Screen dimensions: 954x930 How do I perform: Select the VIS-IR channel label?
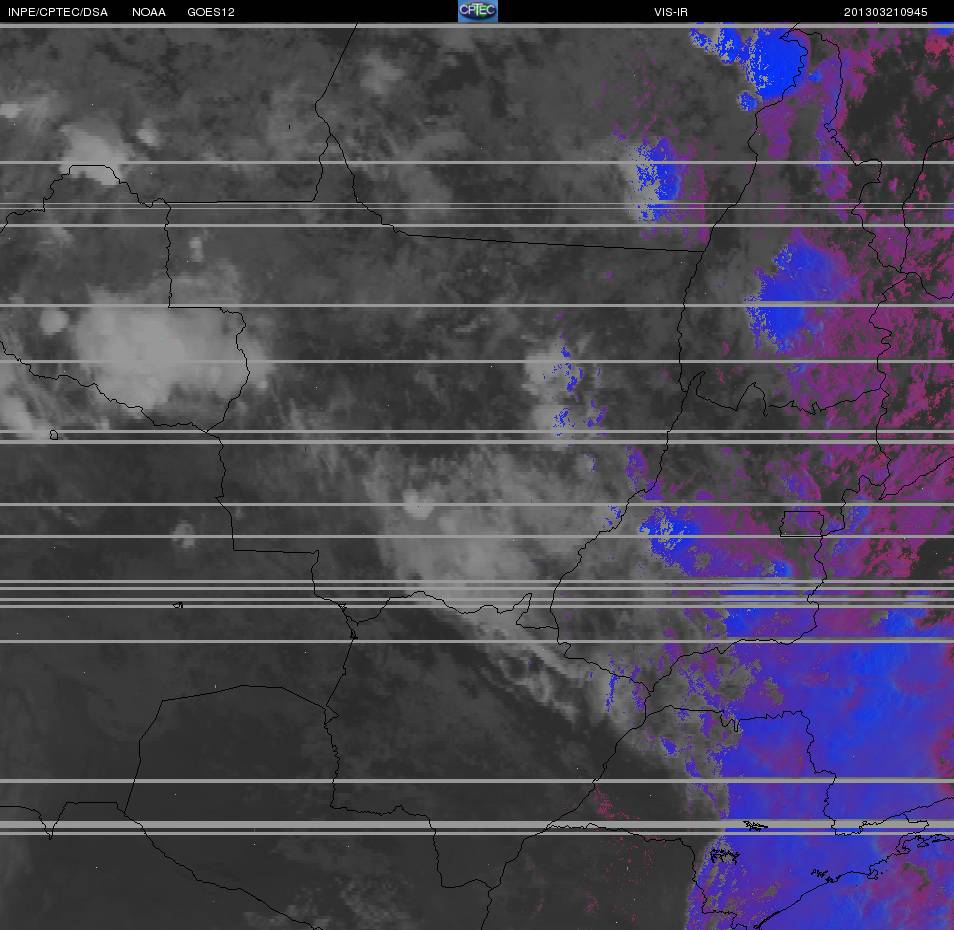coord(671,12)
